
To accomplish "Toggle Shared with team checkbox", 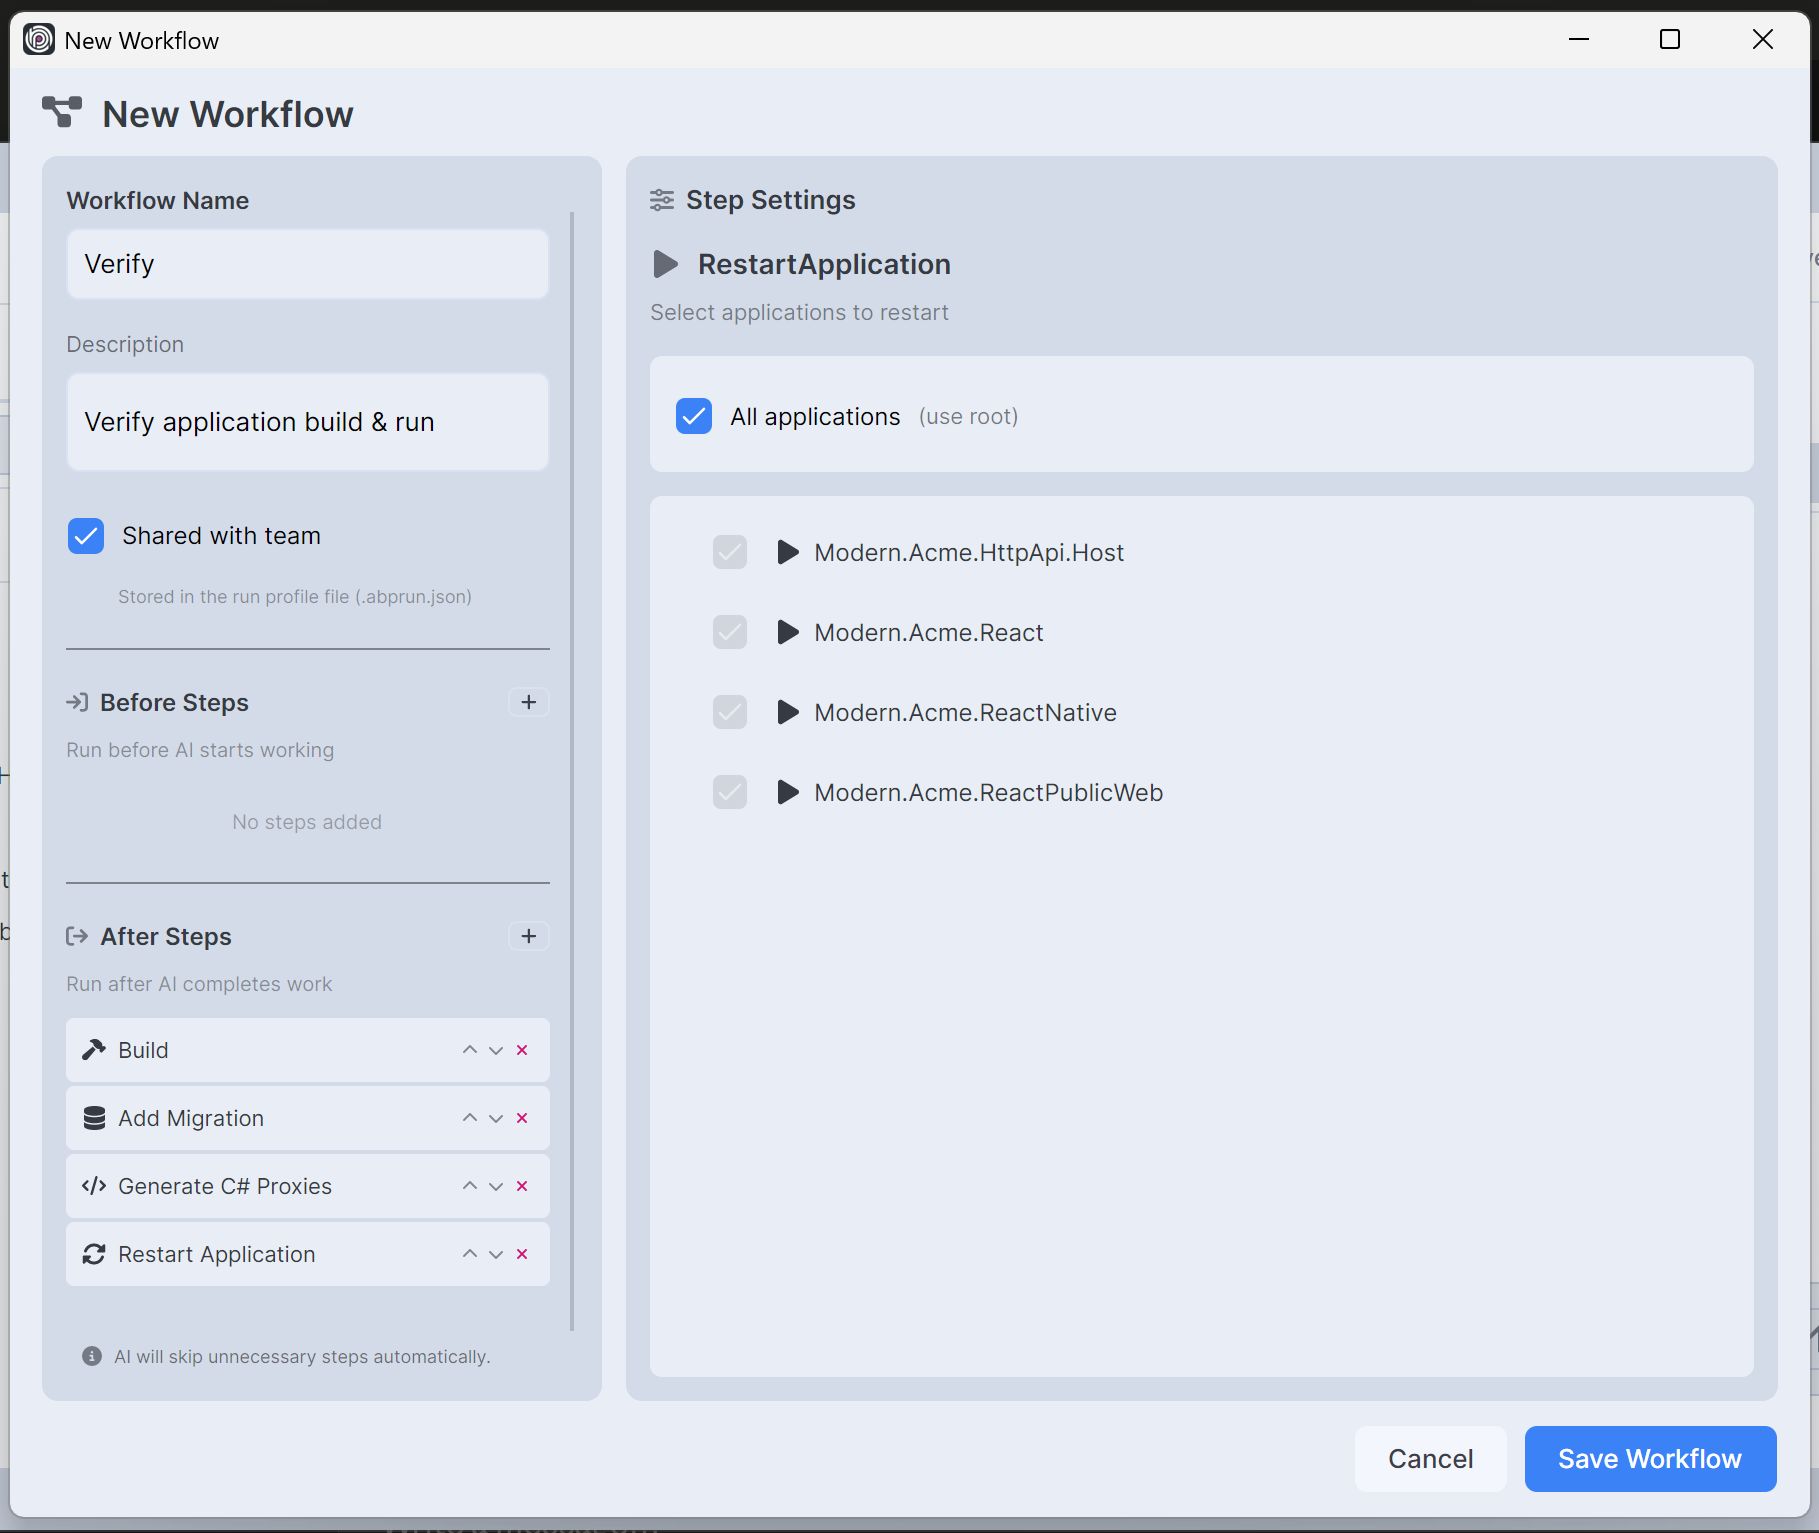I will click(x=86, y=536).
